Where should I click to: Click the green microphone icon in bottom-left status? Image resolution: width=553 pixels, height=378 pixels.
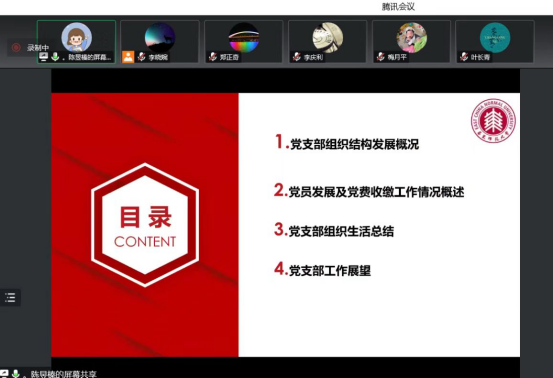click(16, 374)
